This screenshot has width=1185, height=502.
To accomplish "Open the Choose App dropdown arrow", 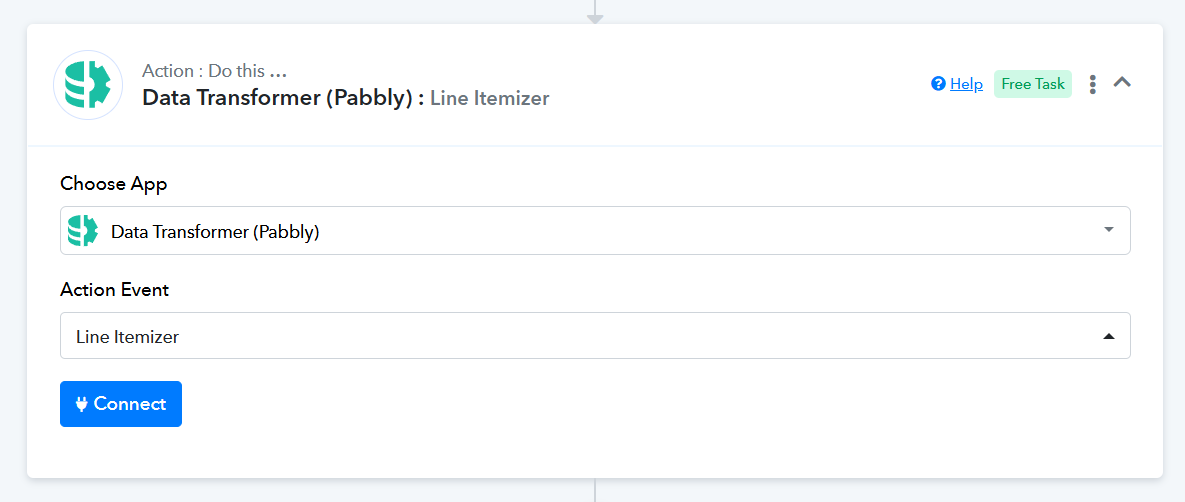I will tap(1109, 230).
